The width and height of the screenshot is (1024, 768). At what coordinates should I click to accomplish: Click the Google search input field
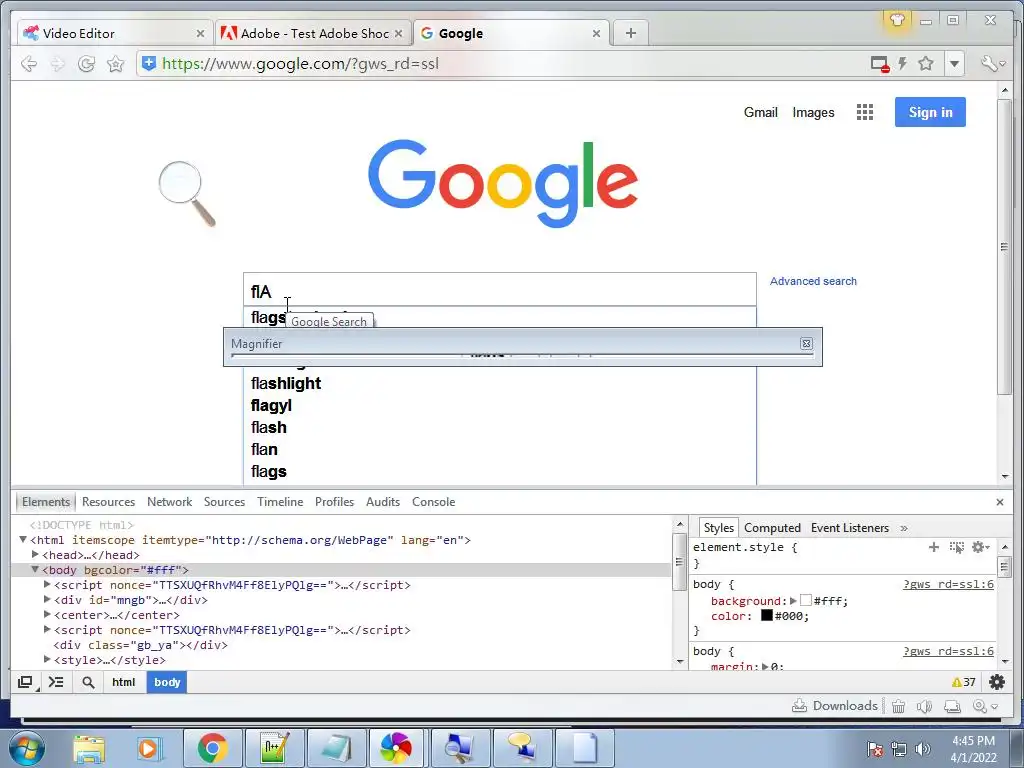click(500, 289)
